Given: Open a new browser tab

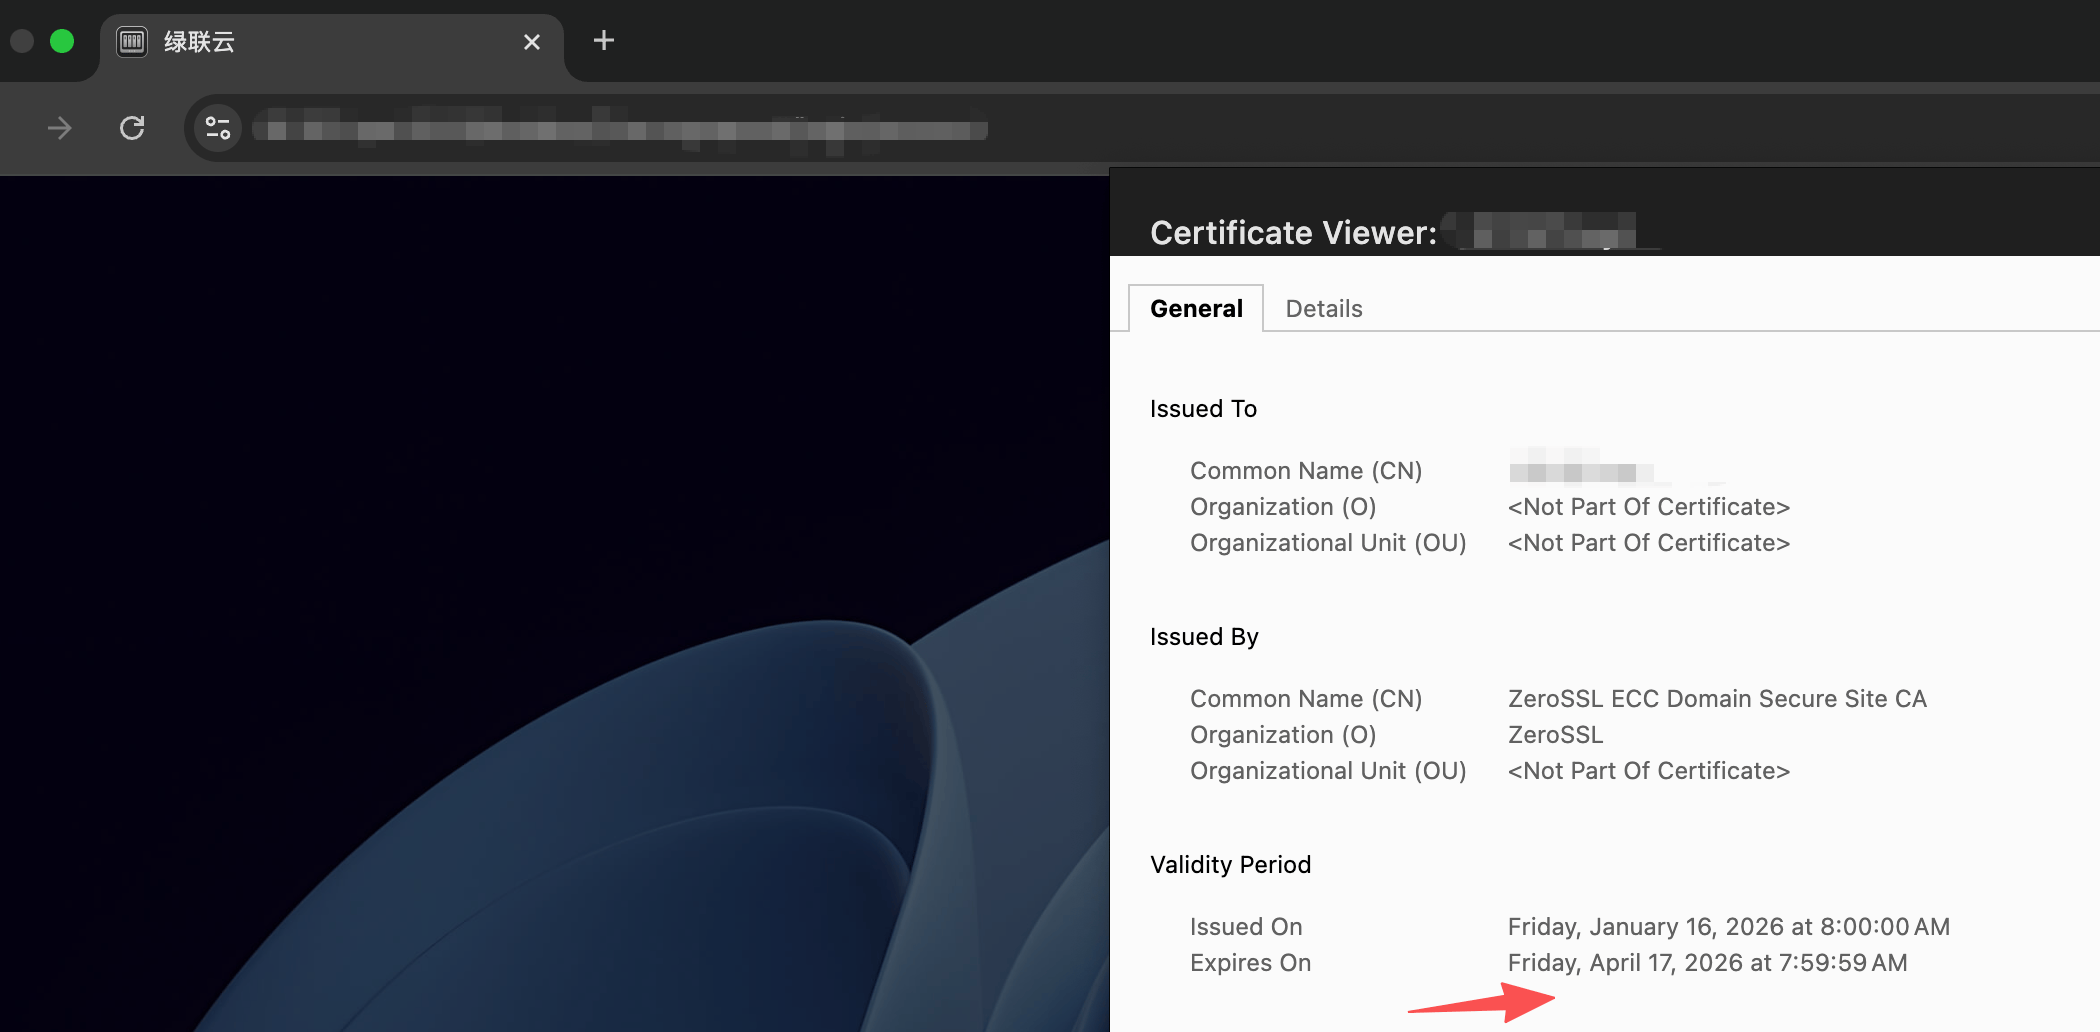Looking at the screenshot, I should click(x=603, y=41).
